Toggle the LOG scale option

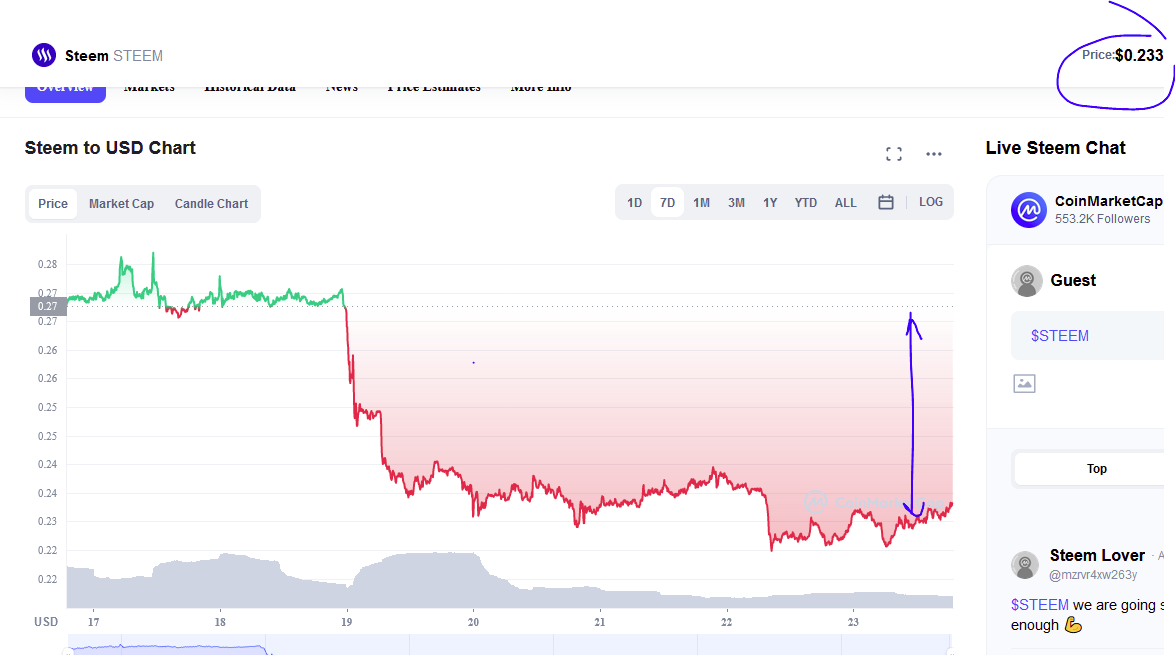pos(930,202)
